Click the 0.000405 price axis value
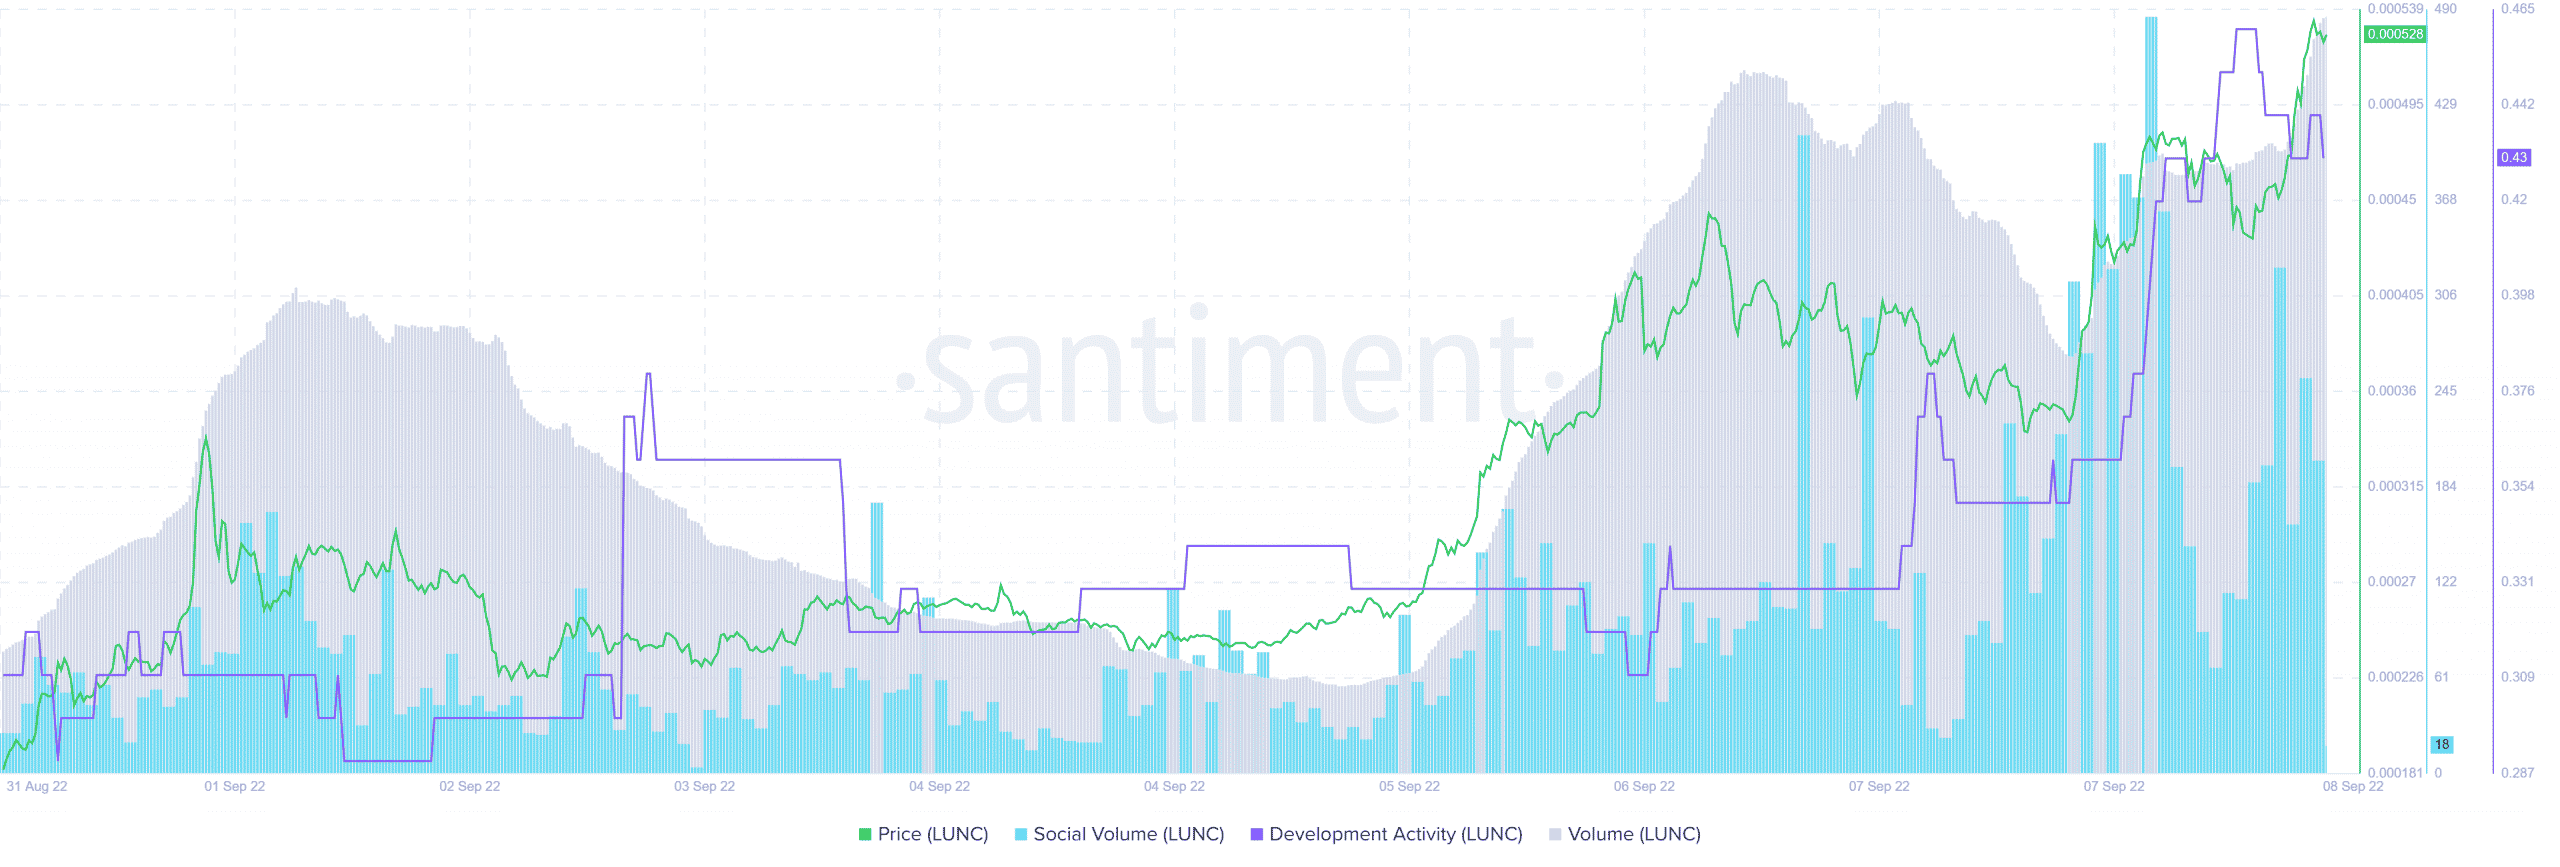The height and width of the screenshot is (867, 2560). click(x=2395, y=295)
